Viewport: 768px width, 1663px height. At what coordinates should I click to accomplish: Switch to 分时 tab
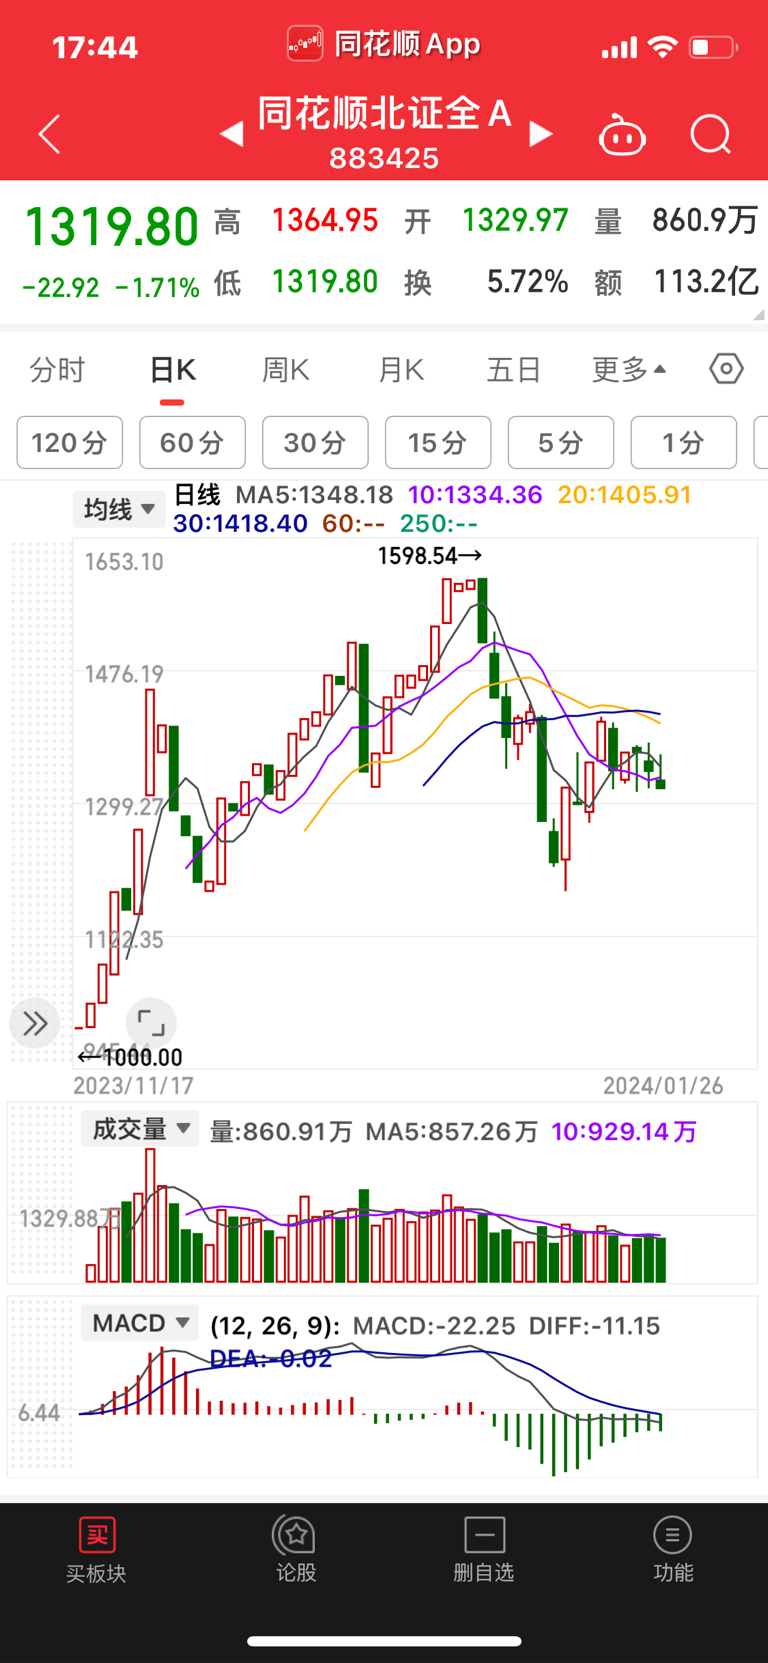57,370
